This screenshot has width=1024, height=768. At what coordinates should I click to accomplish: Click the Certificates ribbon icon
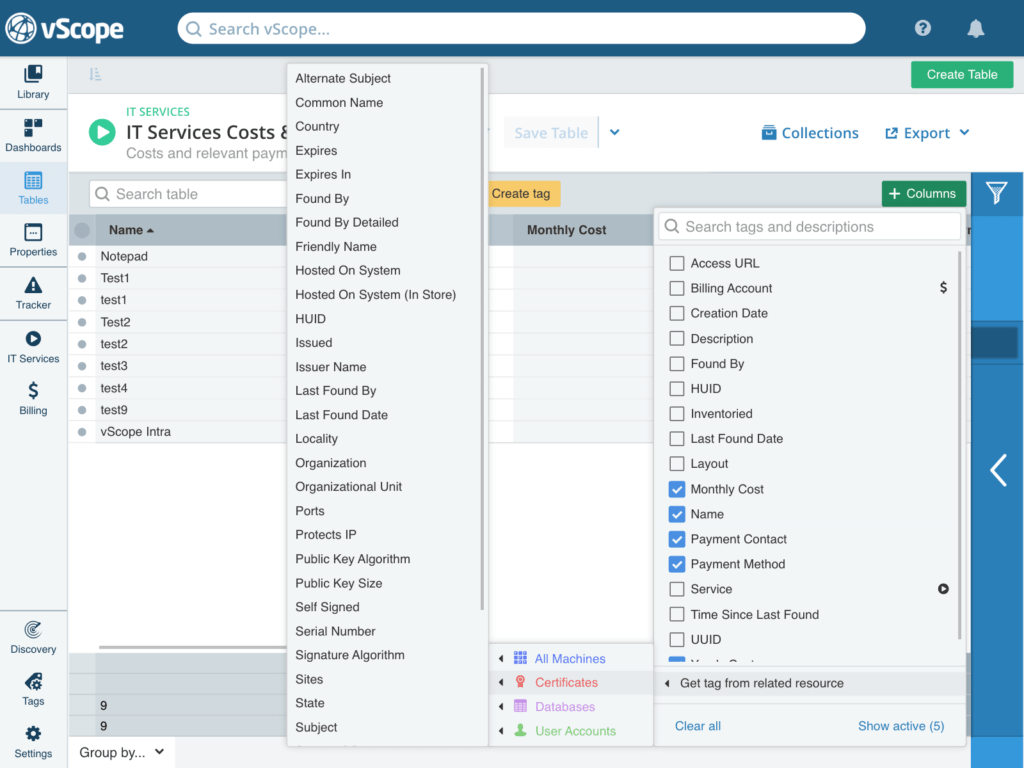[520, 682]
